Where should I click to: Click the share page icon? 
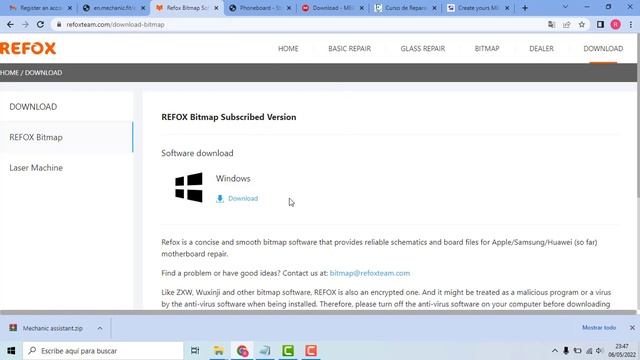coord(567,24)
